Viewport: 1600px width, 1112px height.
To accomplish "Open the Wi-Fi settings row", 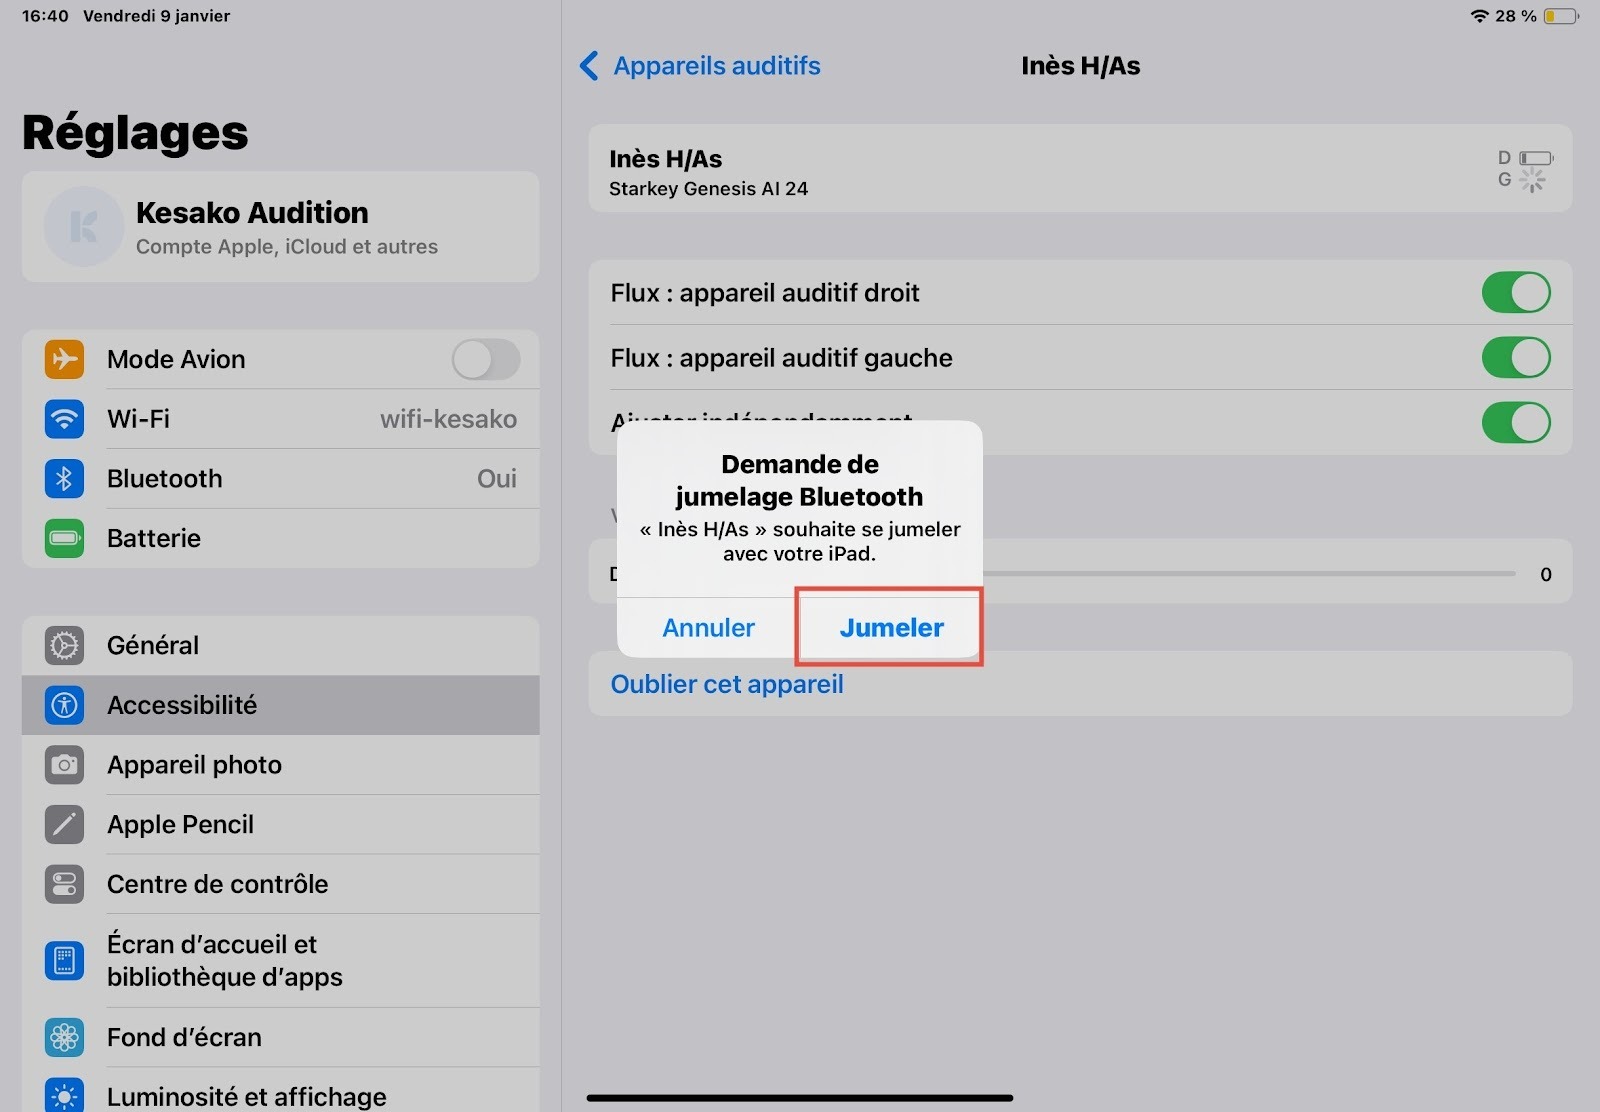I will (x=281, y=419).
